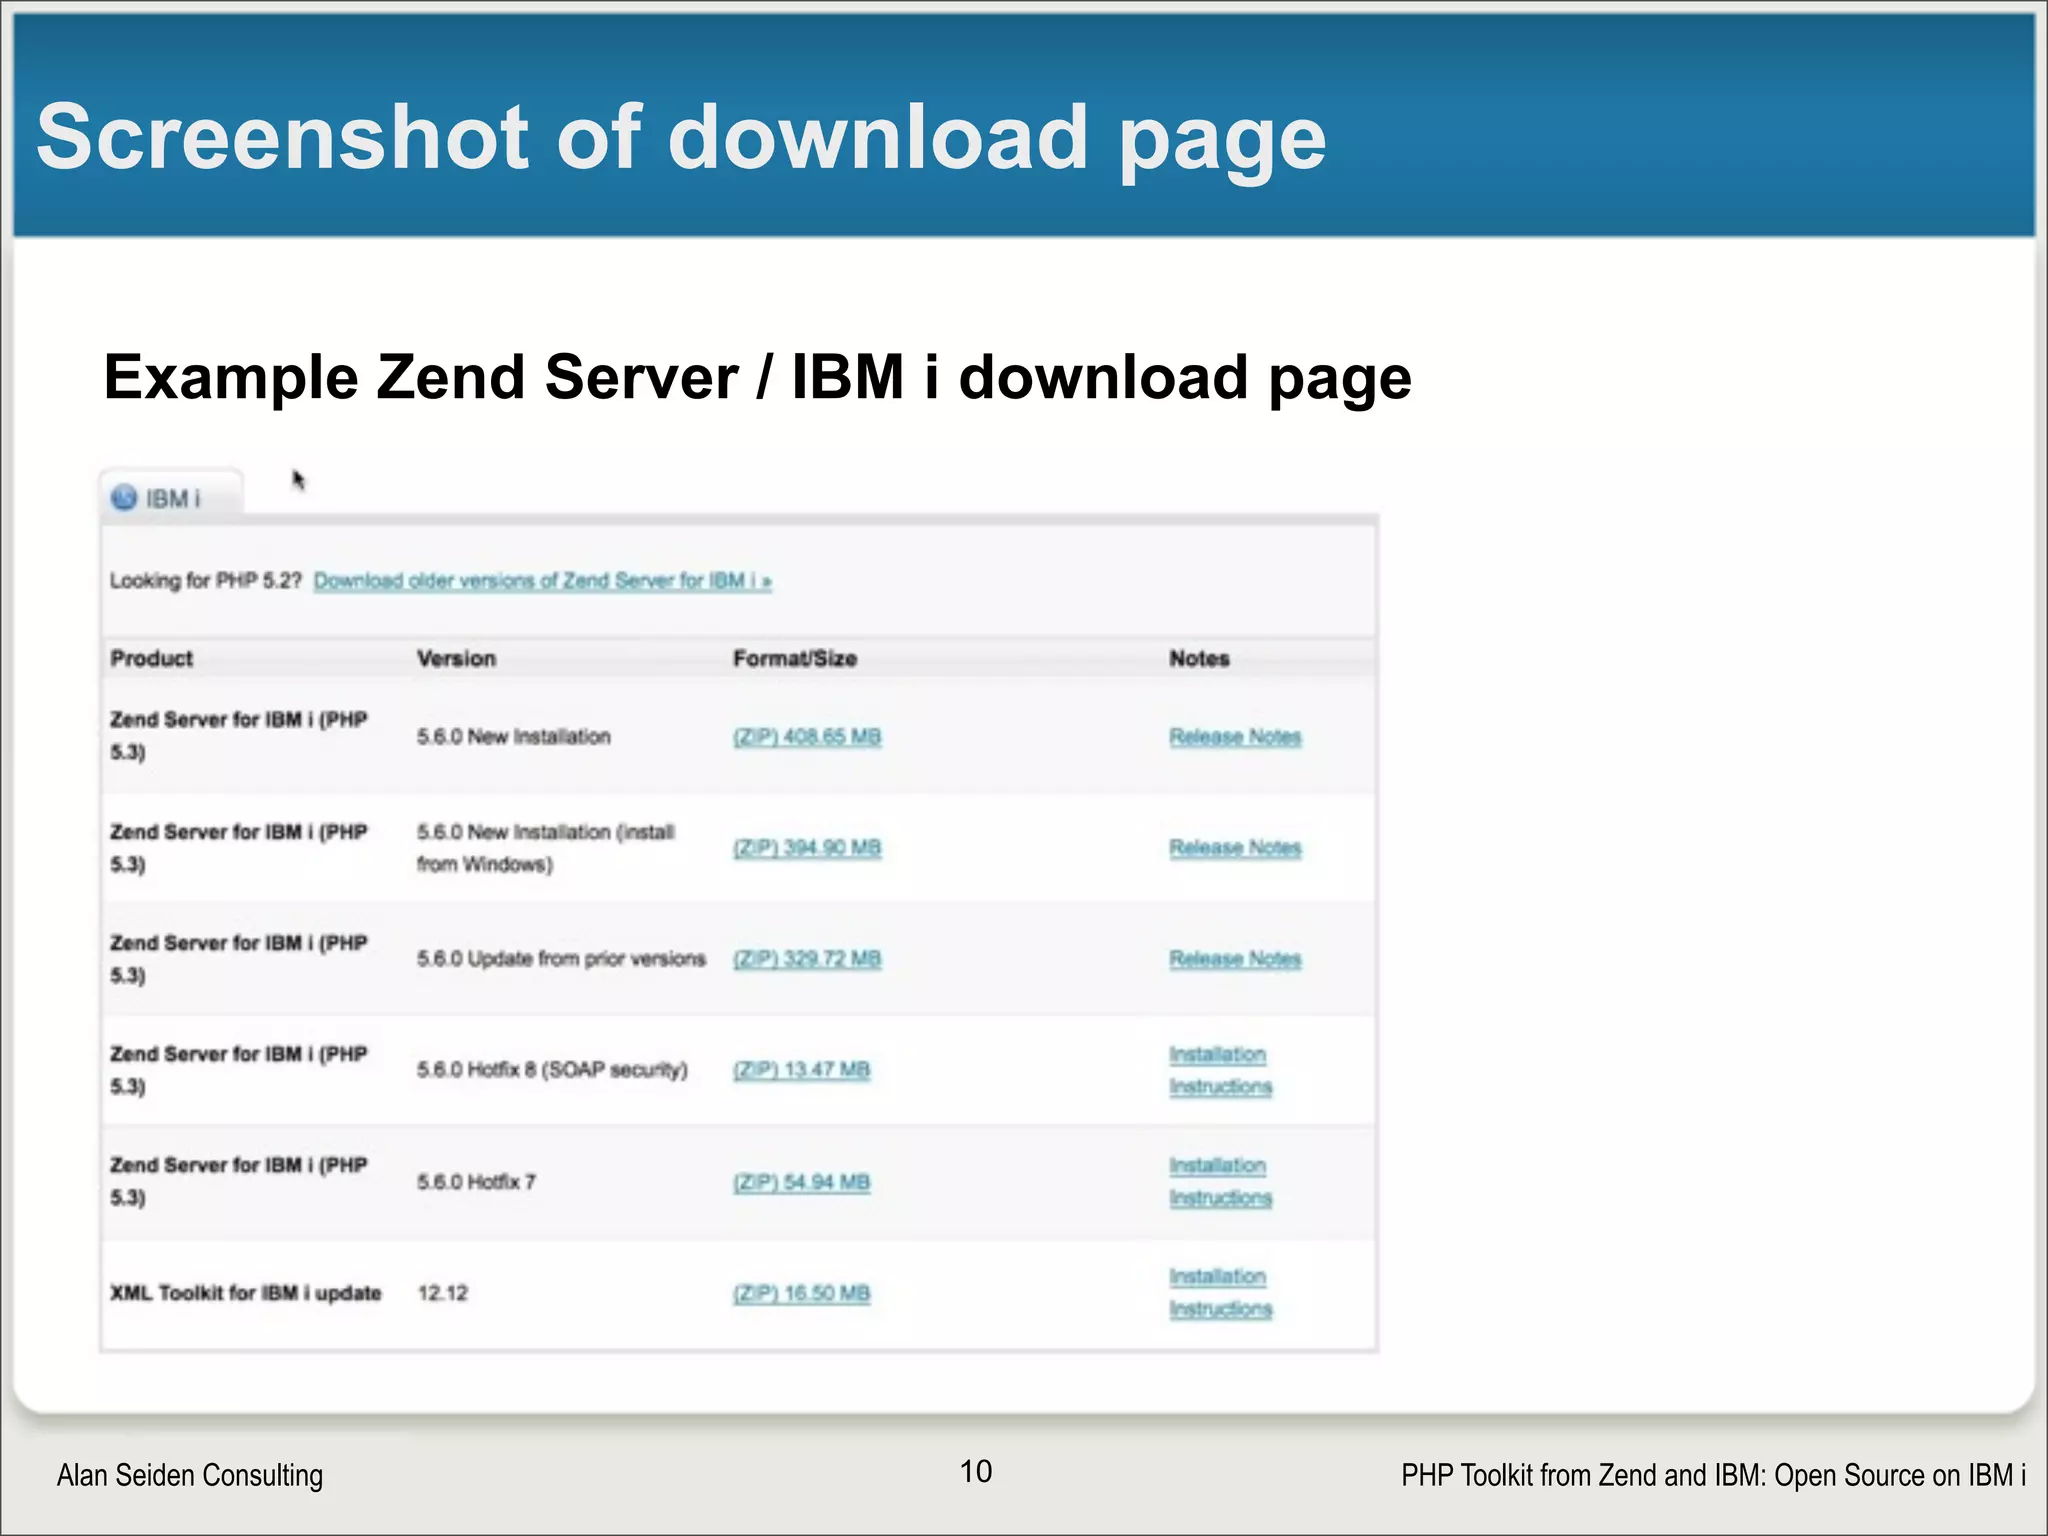The height and width of the screenshot is (1536, 2048).
Task: Open Installation Instructions for Hotfix 8
Action: (1220, 1070)
